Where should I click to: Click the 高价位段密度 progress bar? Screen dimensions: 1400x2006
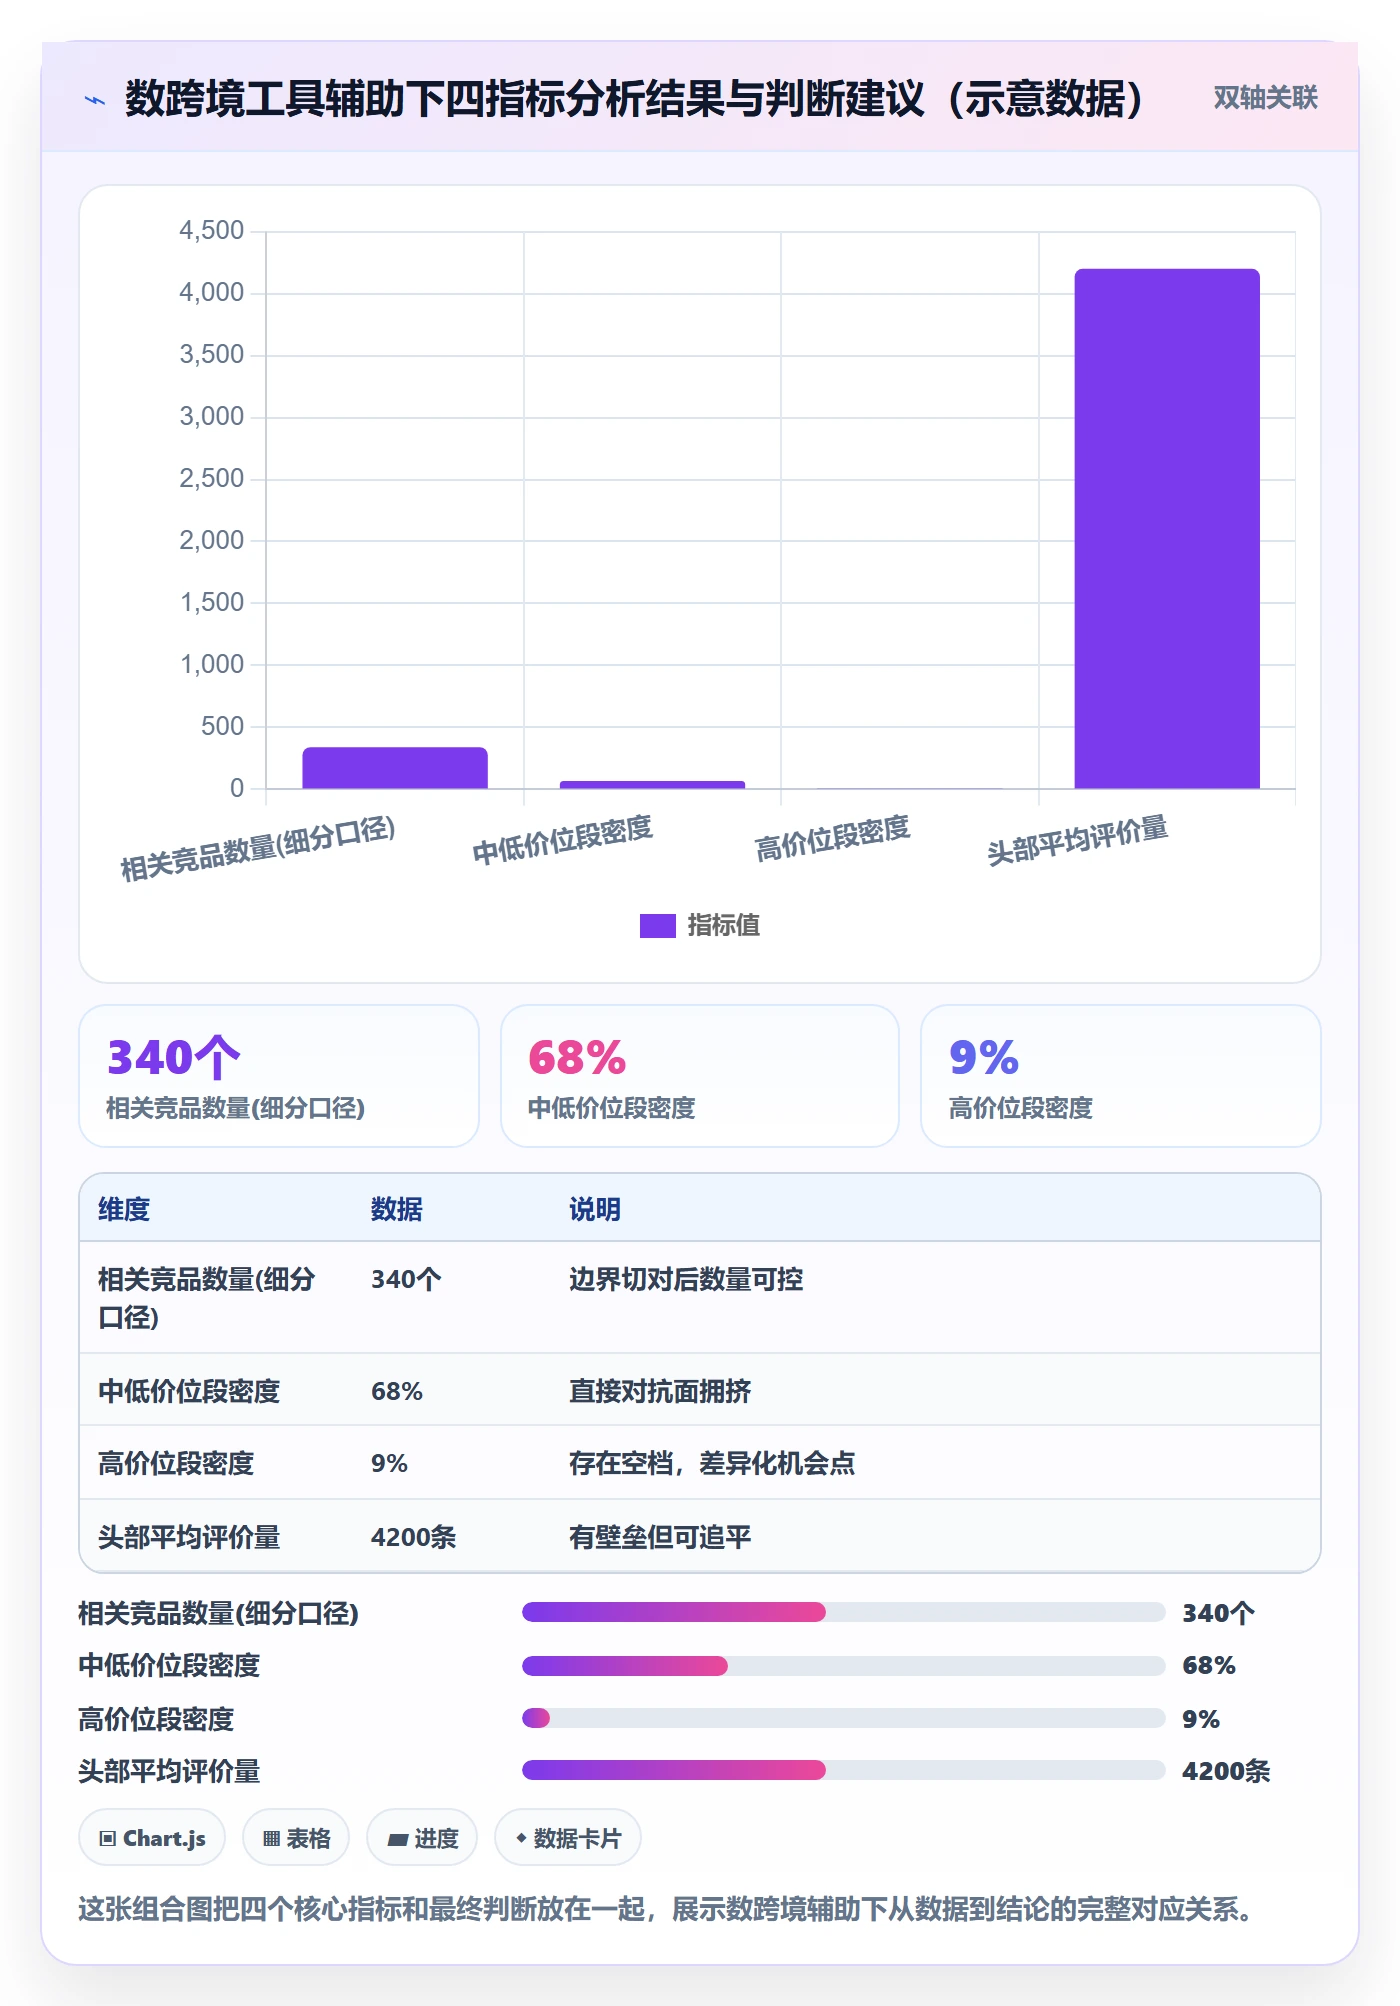click(x=843, y=1718)
